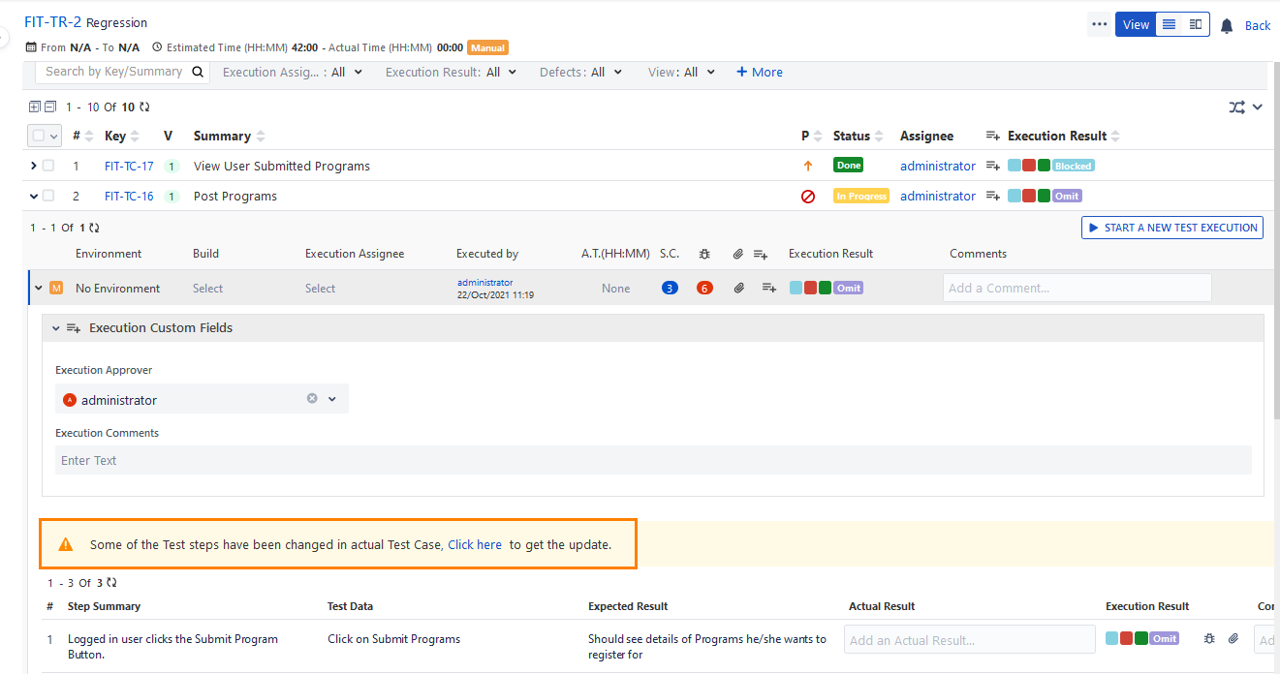The height and width of the screenshot is (674, 1280).
Task: Switch to the list view layout icon
Action: [1168, 25]
